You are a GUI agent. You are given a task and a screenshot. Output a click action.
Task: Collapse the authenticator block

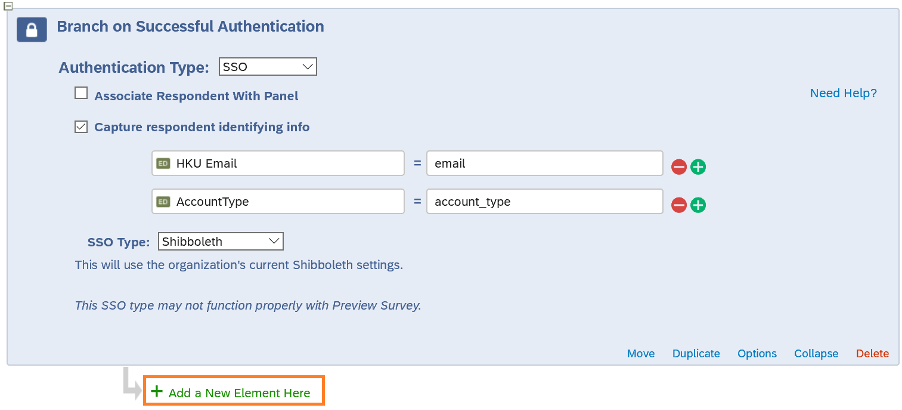coord(816,353)
